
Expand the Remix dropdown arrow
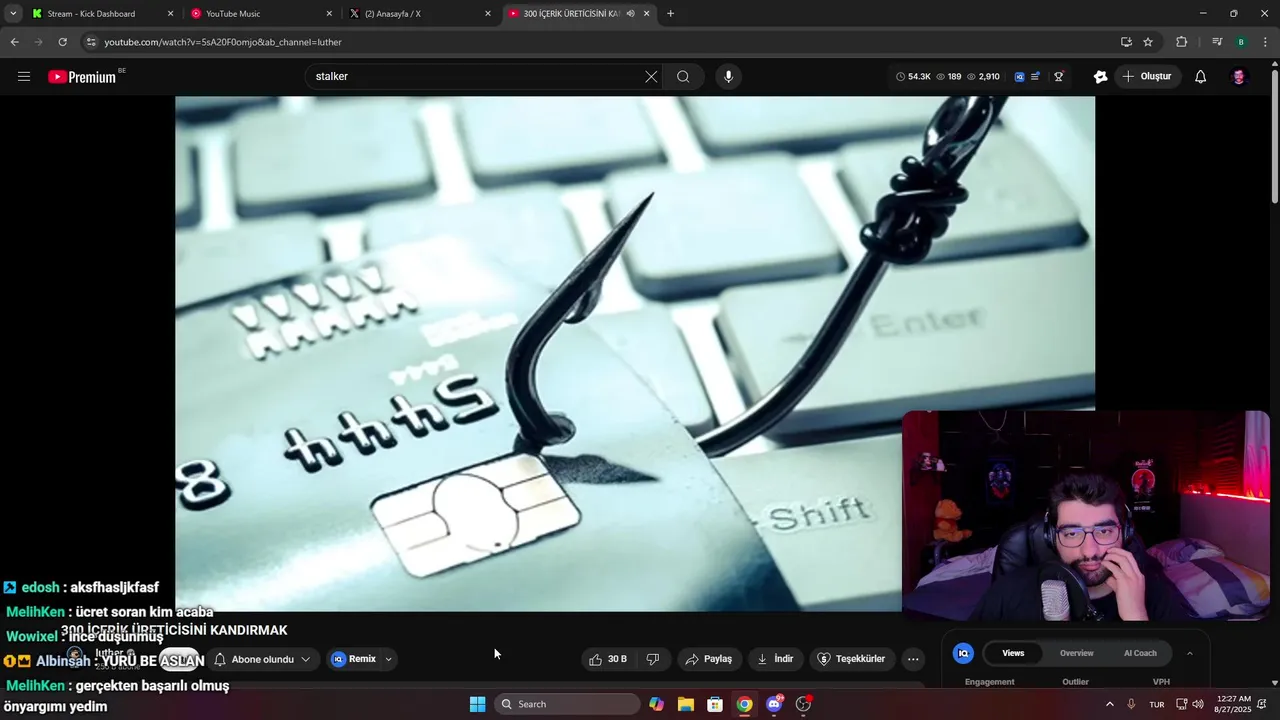389,659
